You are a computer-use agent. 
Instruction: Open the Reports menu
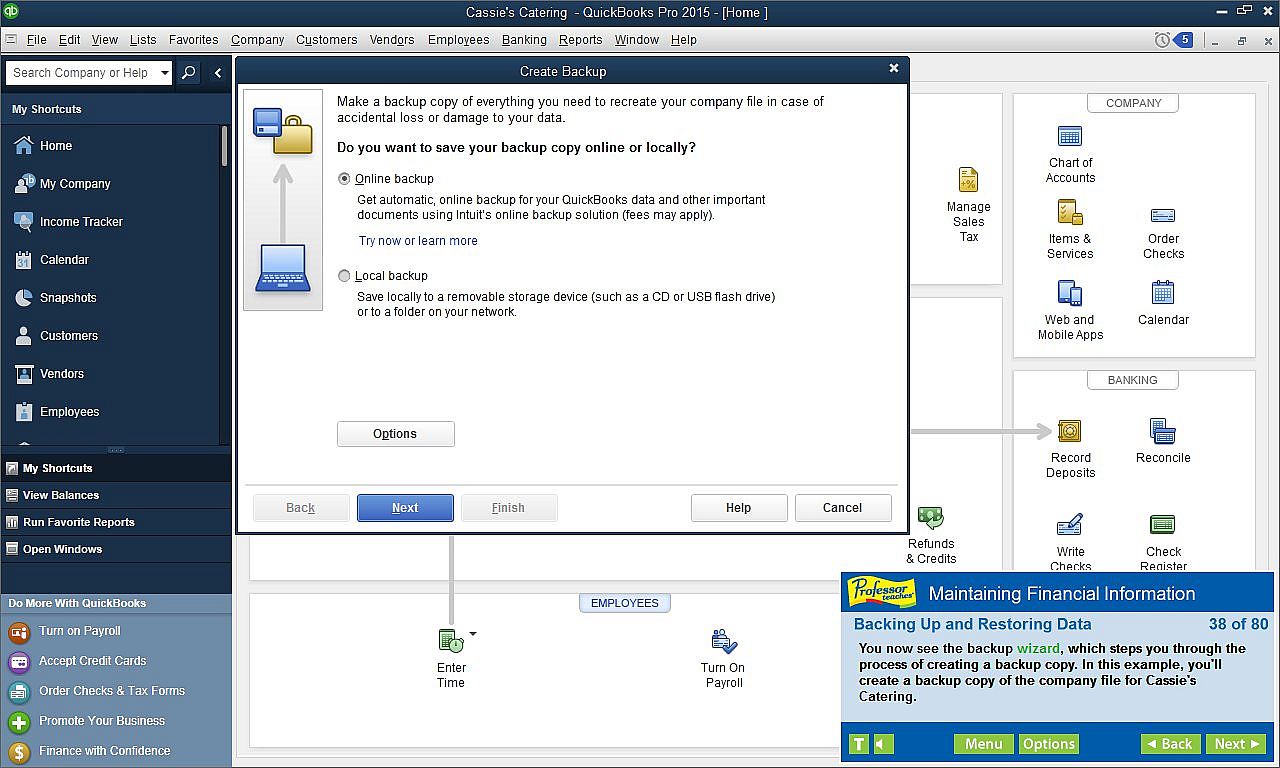click(580, 40)
